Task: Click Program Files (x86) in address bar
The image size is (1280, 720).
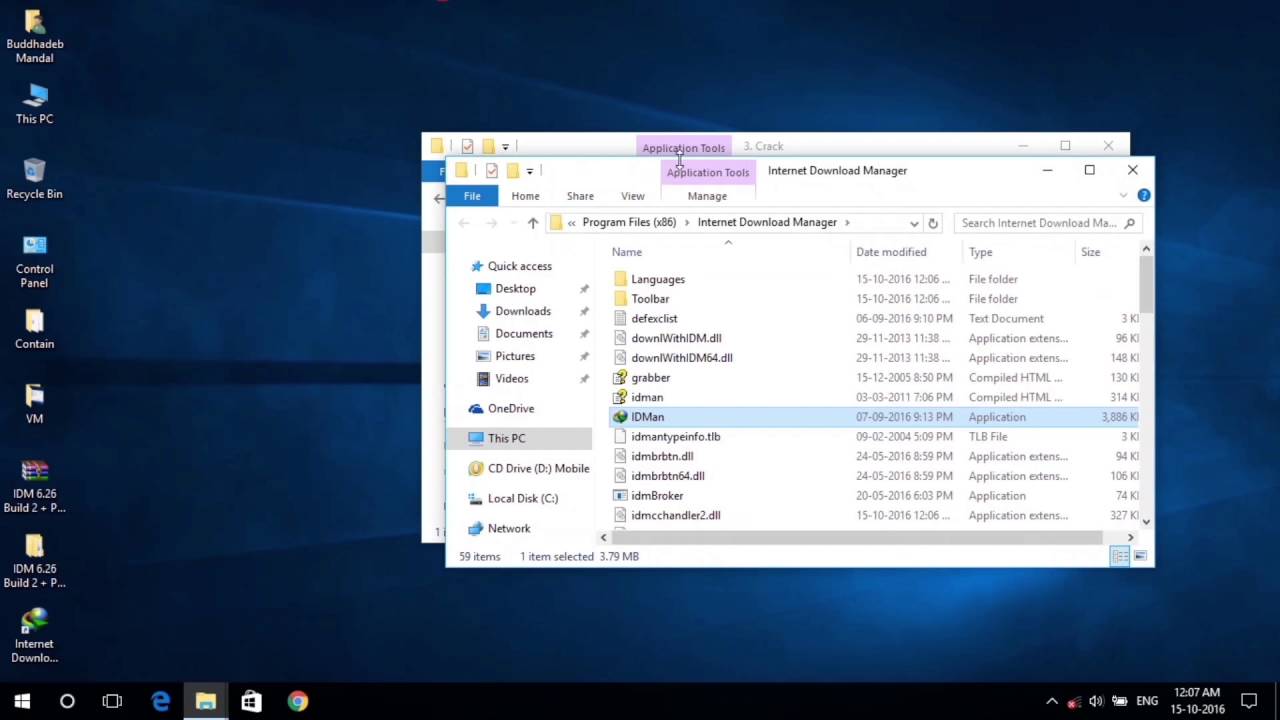Action: 629,222
